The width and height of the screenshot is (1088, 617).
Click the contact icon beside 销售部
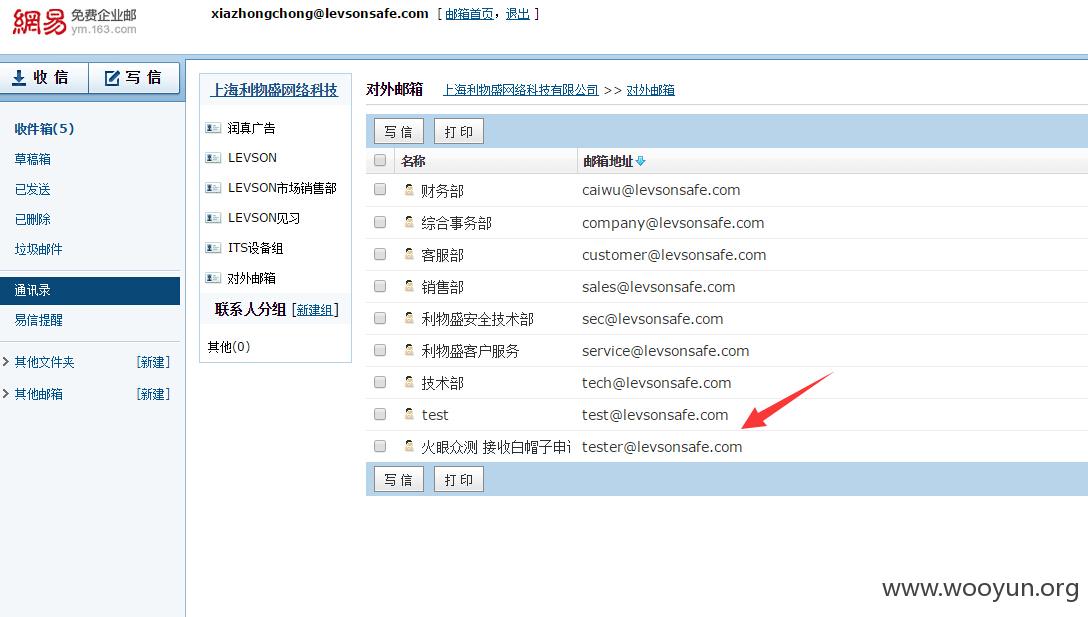[409, 286]
